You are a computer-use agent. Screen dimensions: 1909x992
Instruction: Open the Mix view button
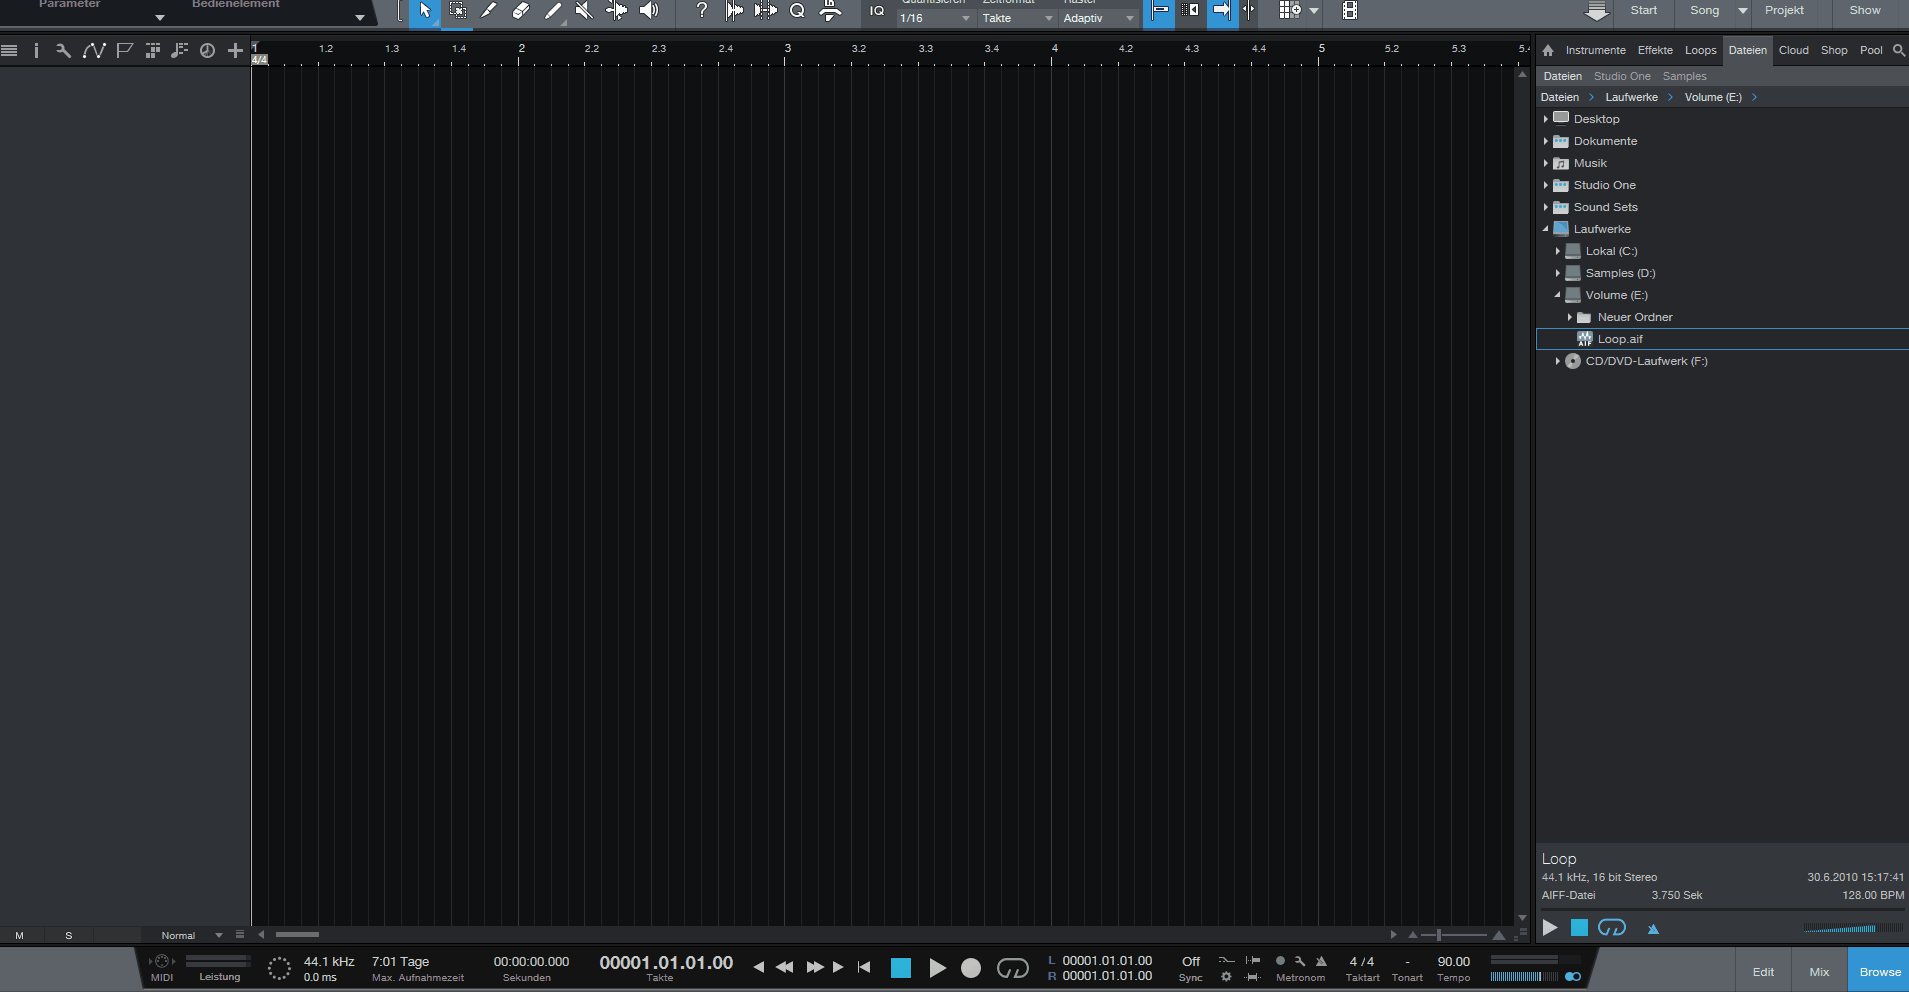click(1819, 972)
